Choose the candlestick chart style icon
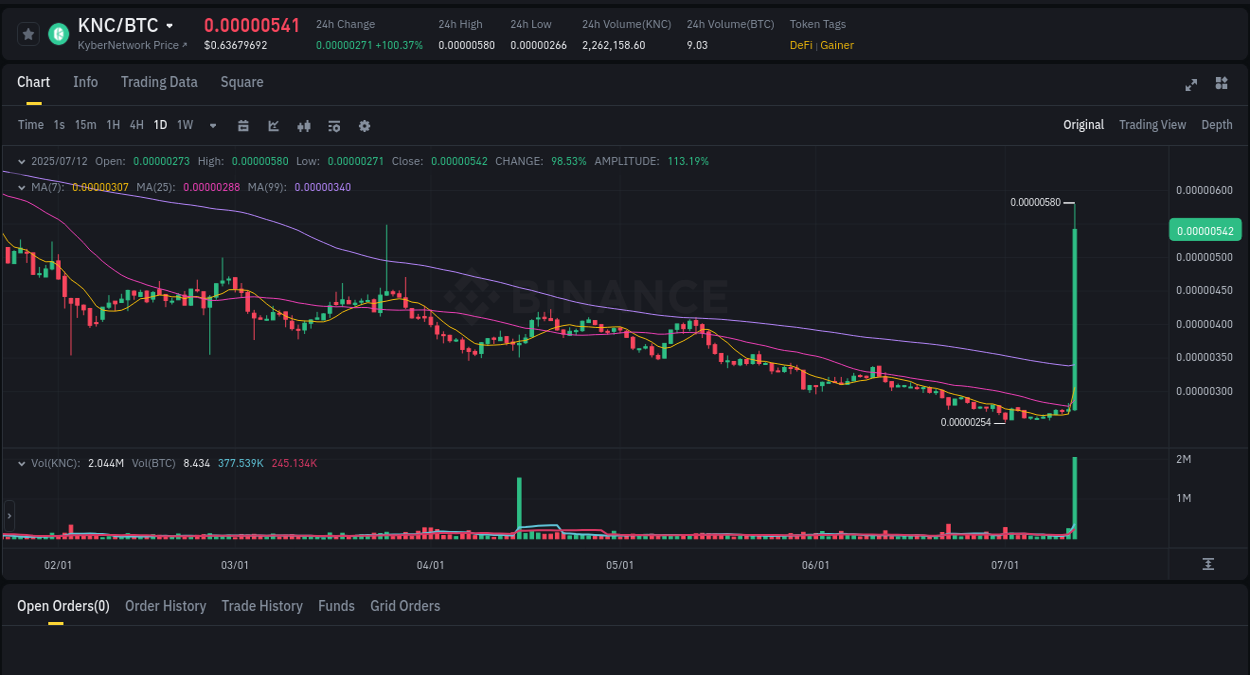The height and width of the screenshot is (675, 1250). coord(303,125)
